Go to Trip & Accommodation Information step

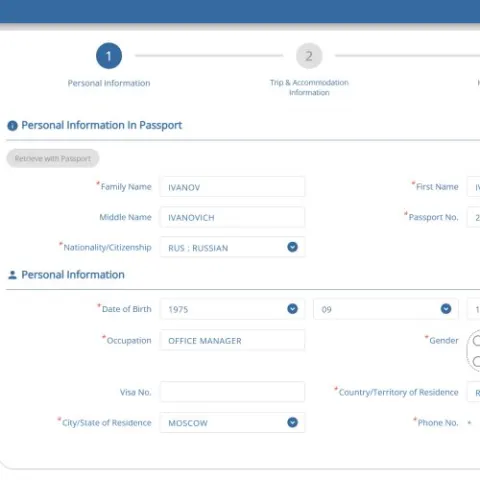point(309,87)
